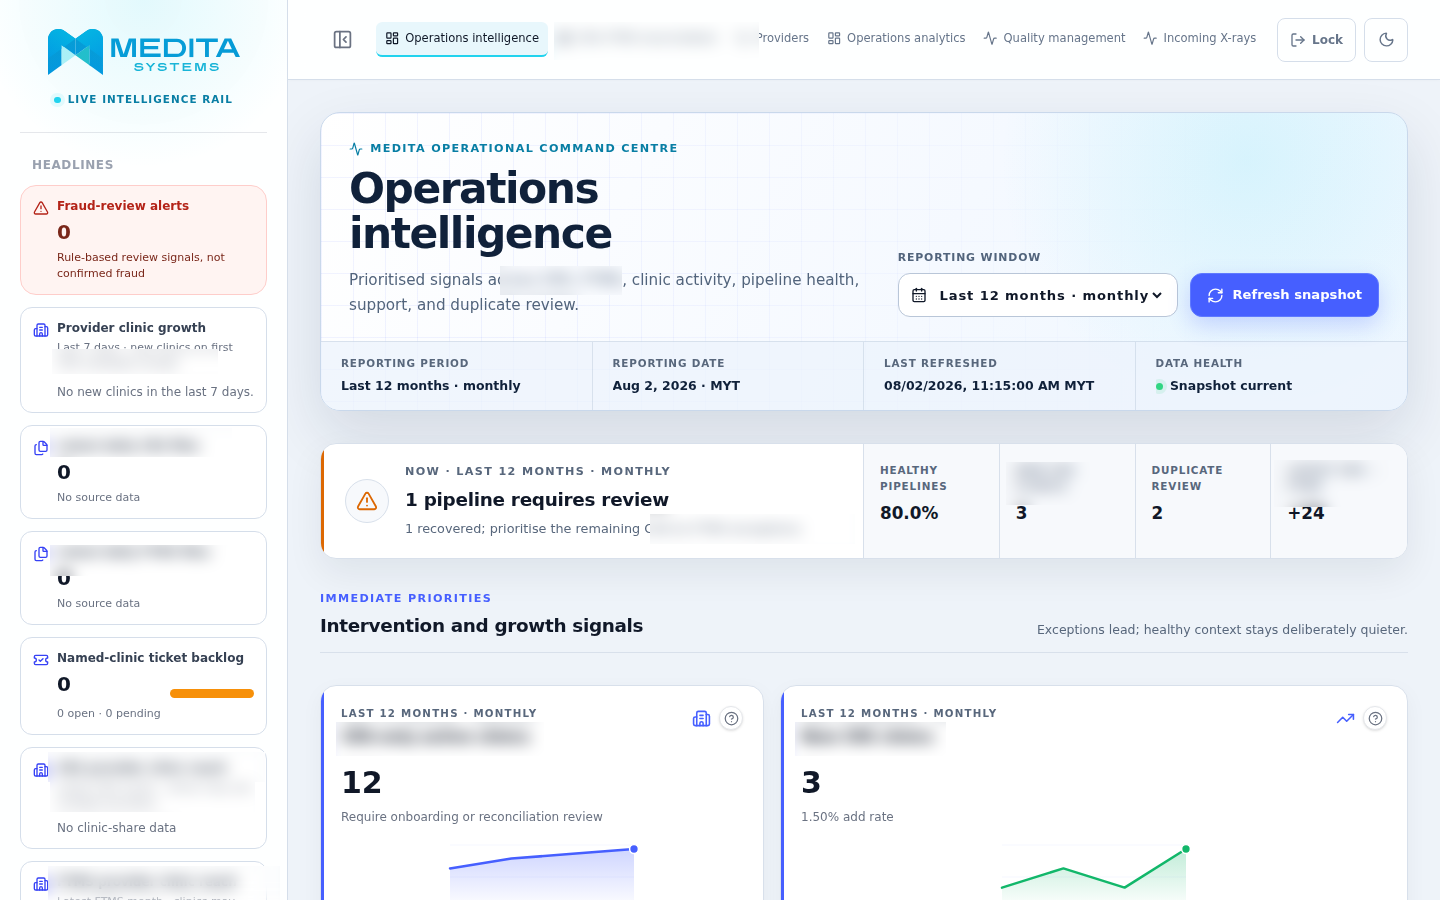Click the Named-clinic ticket backlog icon
The image size is (1440, 900).
pyautogui.click(x=41, y=660)
